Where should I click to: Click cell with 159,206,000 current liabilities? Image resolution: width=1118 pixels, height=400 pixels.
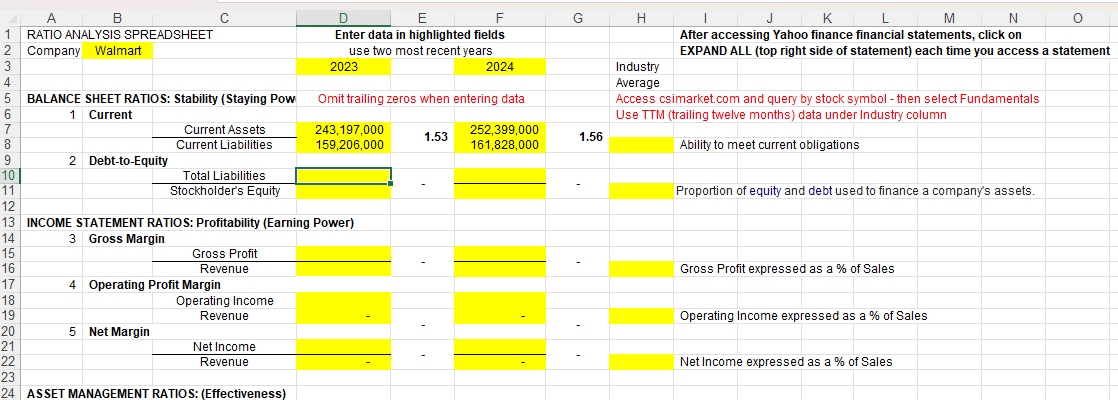344,145
